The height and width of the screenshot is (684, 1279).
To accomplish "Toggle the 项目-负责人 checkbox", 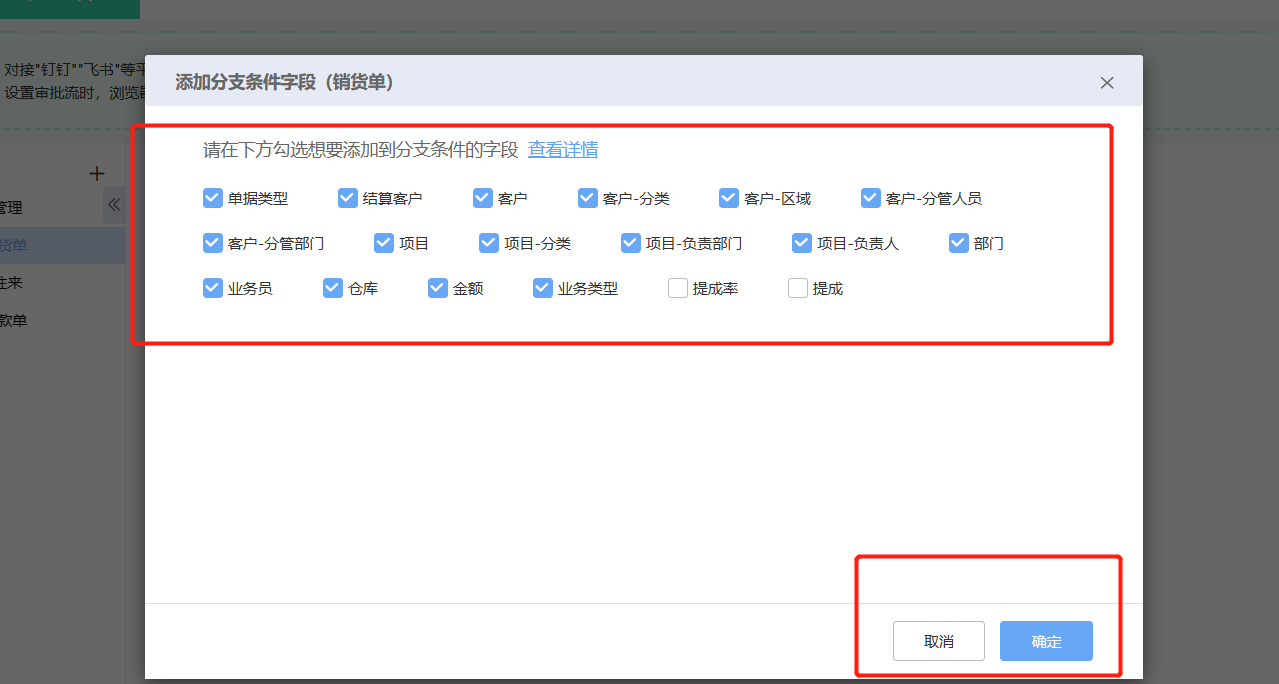I will tap(801, 243).
